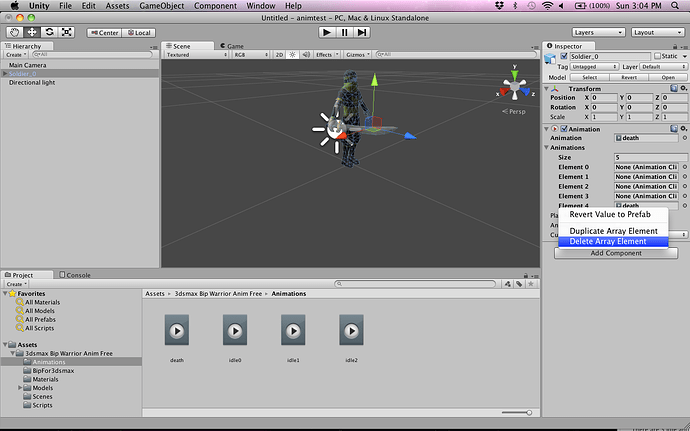
Task: Open the Textured draw mode dropdown
Action: coord(196,55)
